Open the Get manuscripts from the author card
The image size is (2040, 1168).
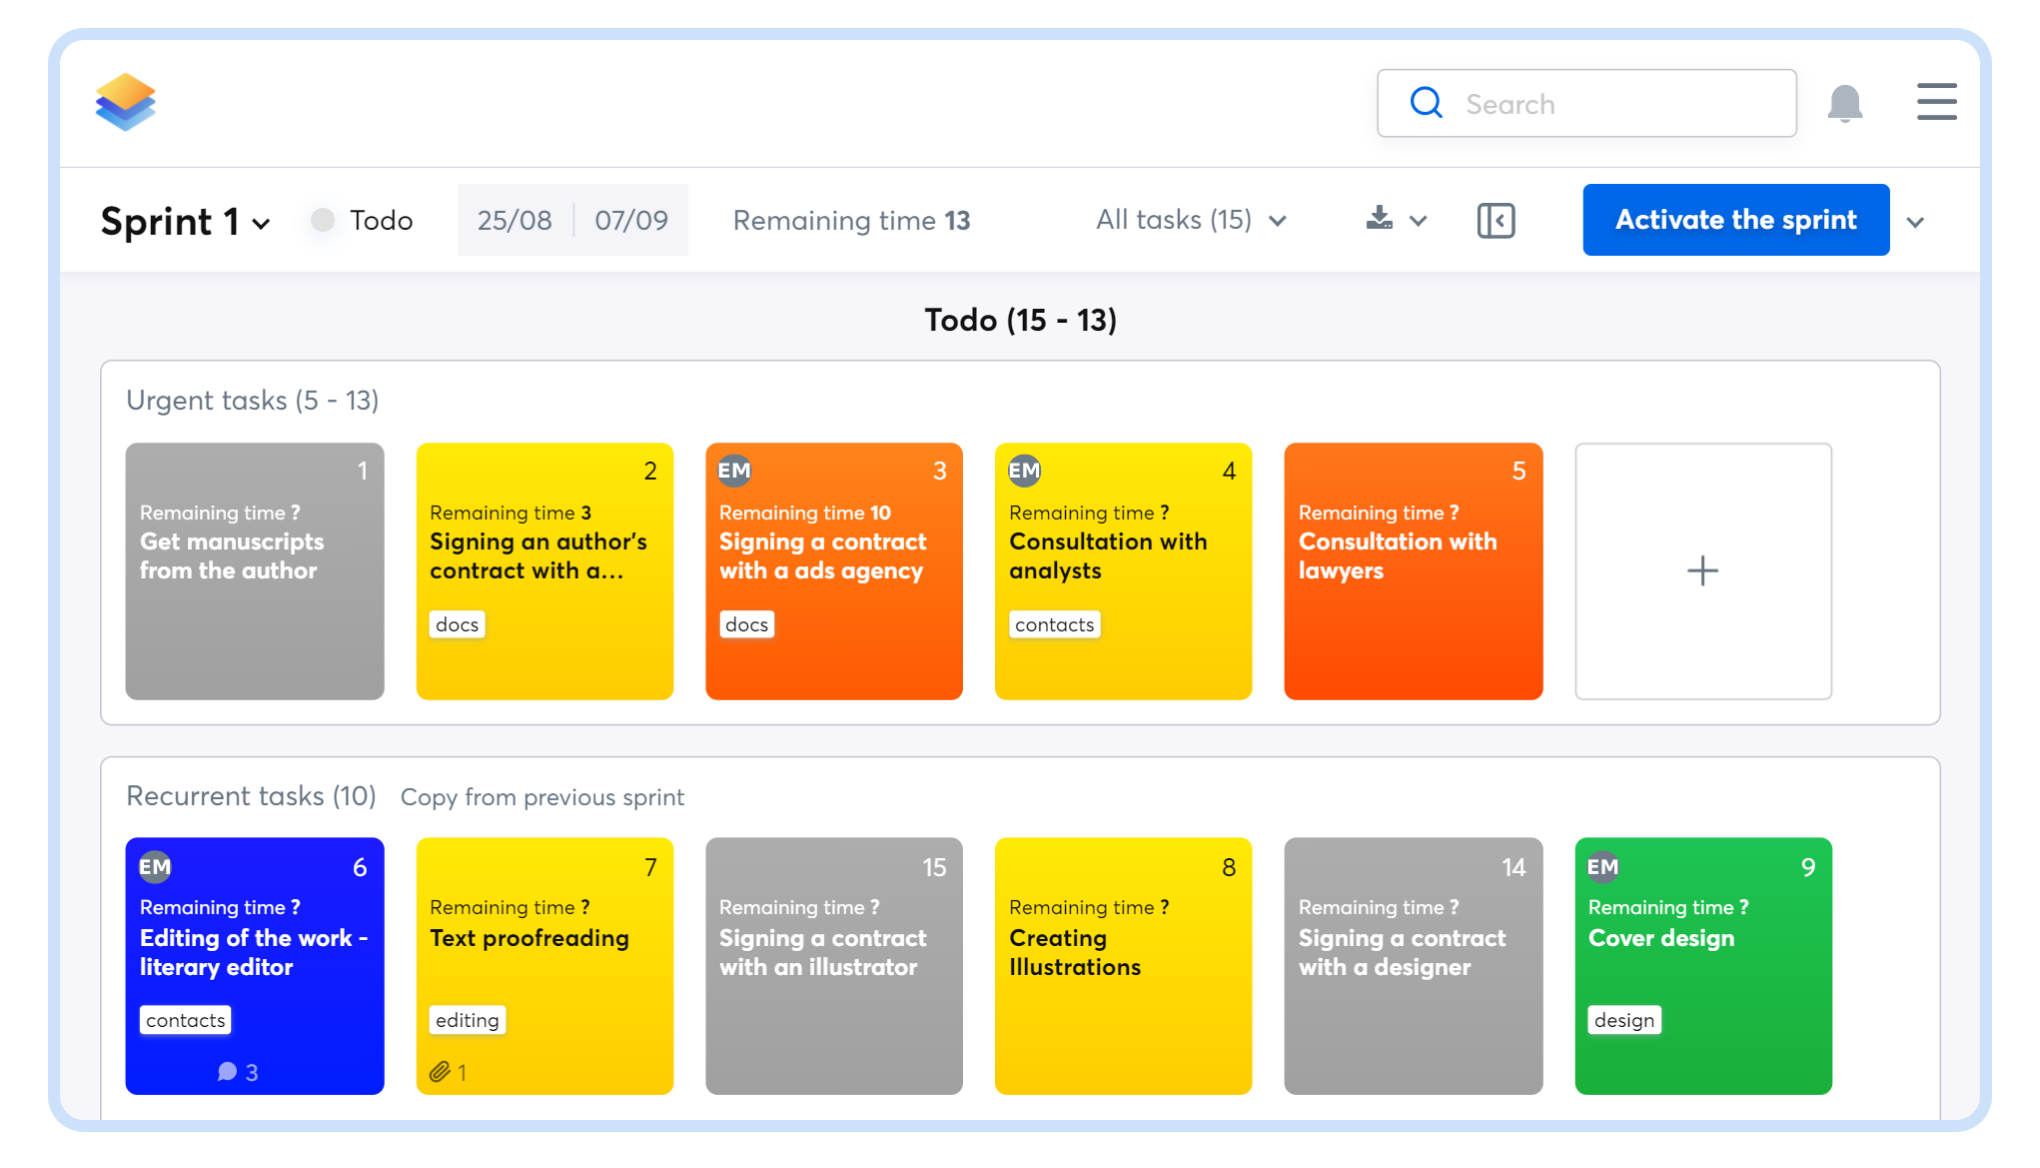click(x=255, y=571)
